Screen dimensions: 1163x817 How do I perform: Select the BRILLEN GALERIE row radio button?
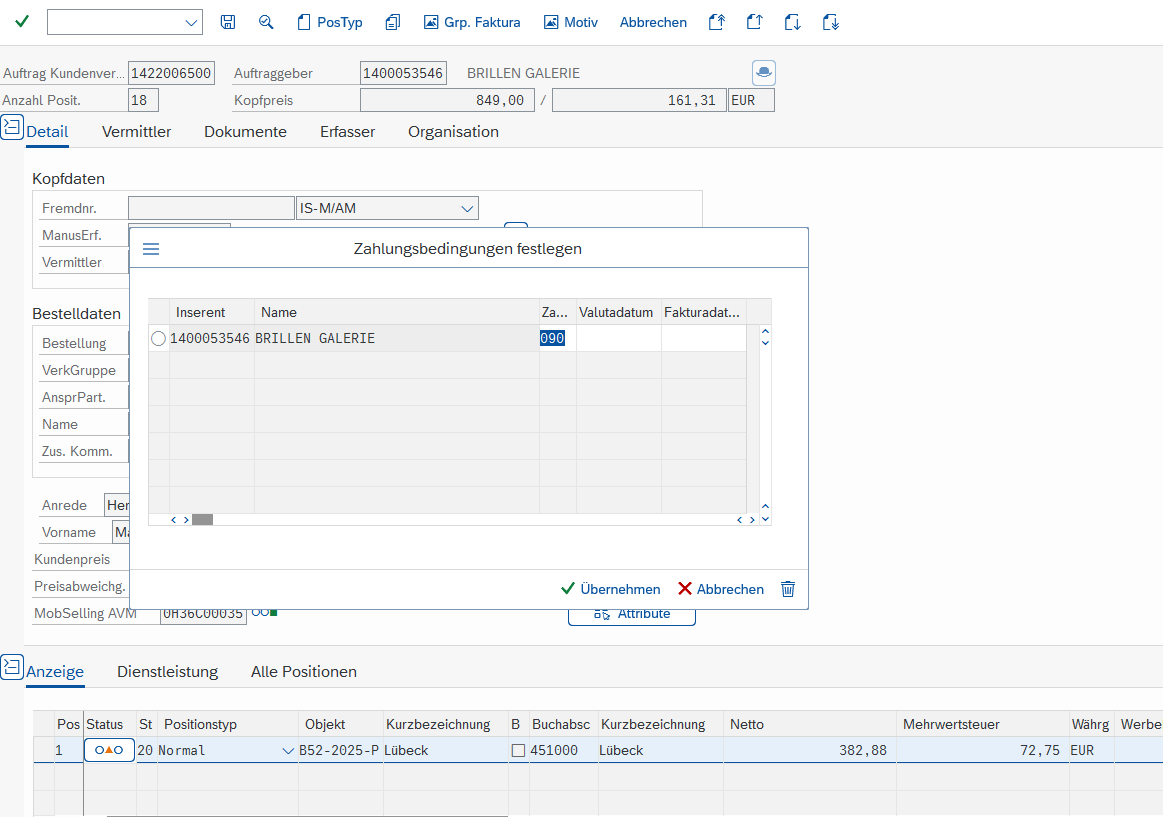click(x=158, y=339)
